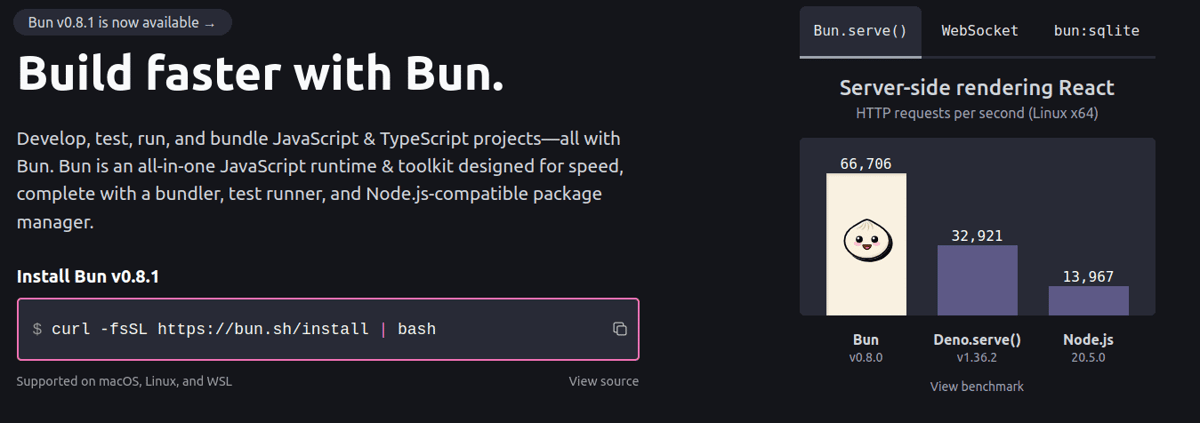1200x423 pixels.
Task: Switch to the WebSocket tab
Action: pos(980,31)
